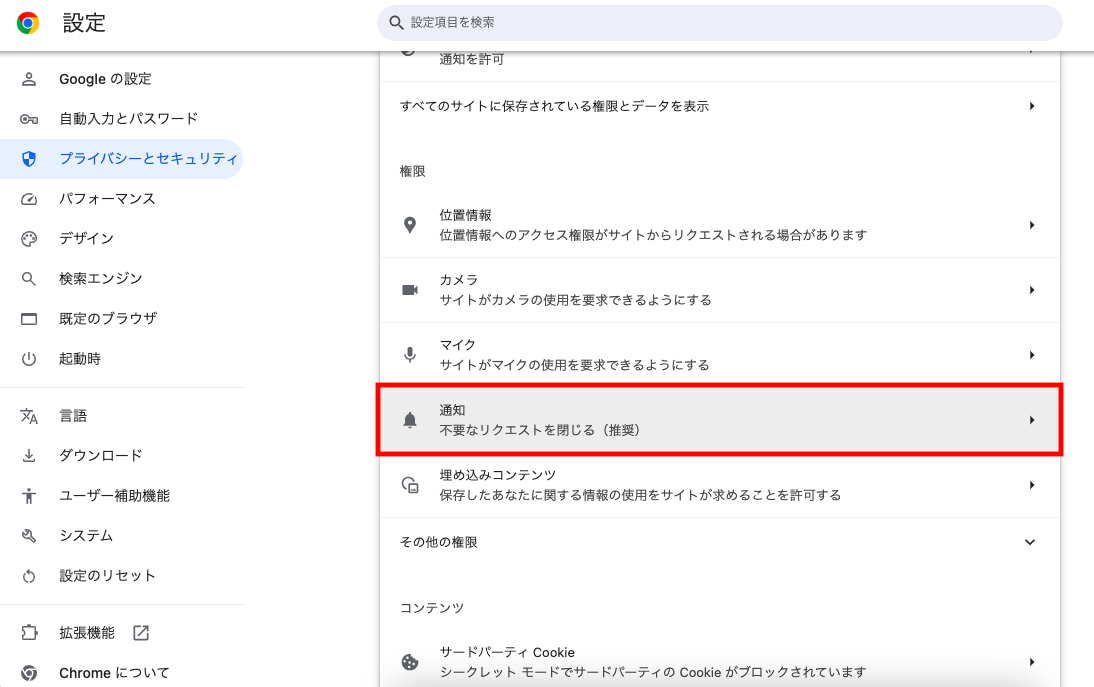Click the location pin icon for 位置情報

(409, 225)
